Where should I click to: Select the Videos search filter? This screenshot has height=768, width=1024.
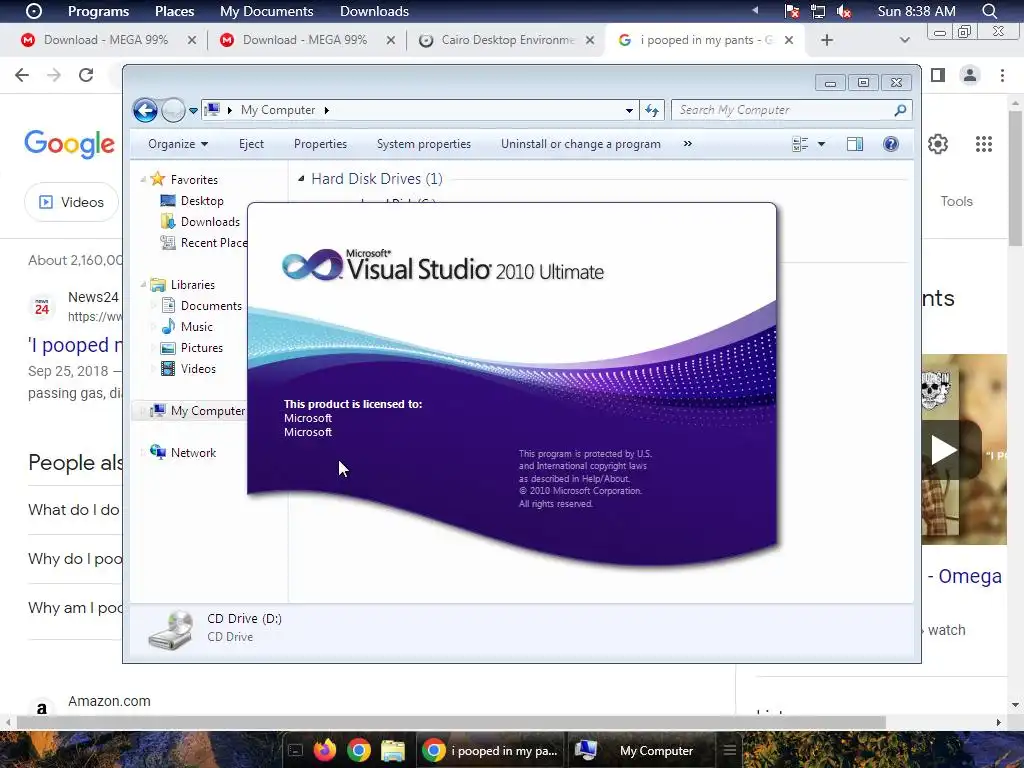click(x=72, y=202)
